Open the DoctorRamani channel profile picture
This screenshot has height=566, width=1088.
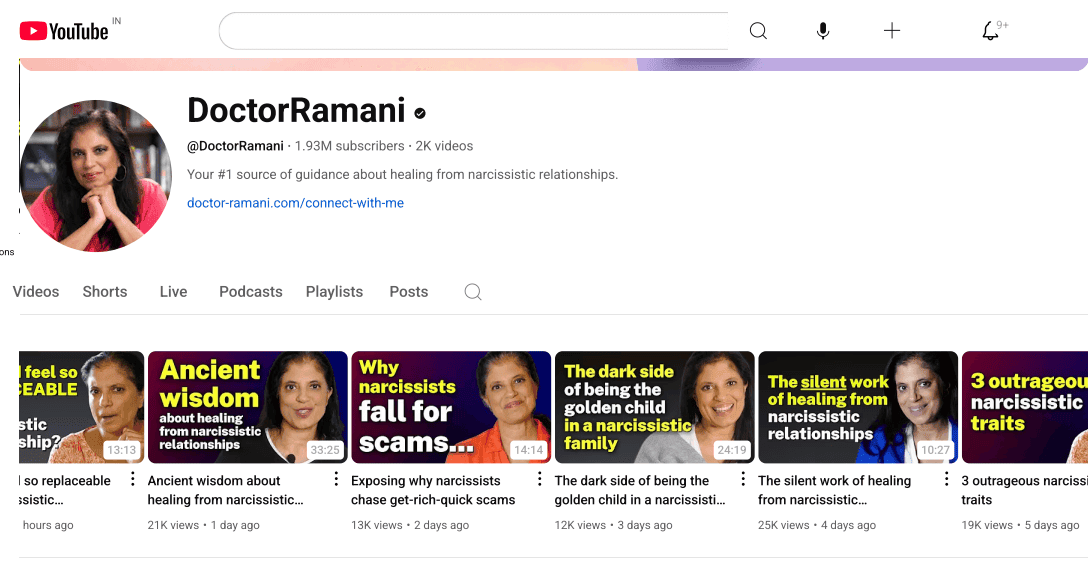96,175
